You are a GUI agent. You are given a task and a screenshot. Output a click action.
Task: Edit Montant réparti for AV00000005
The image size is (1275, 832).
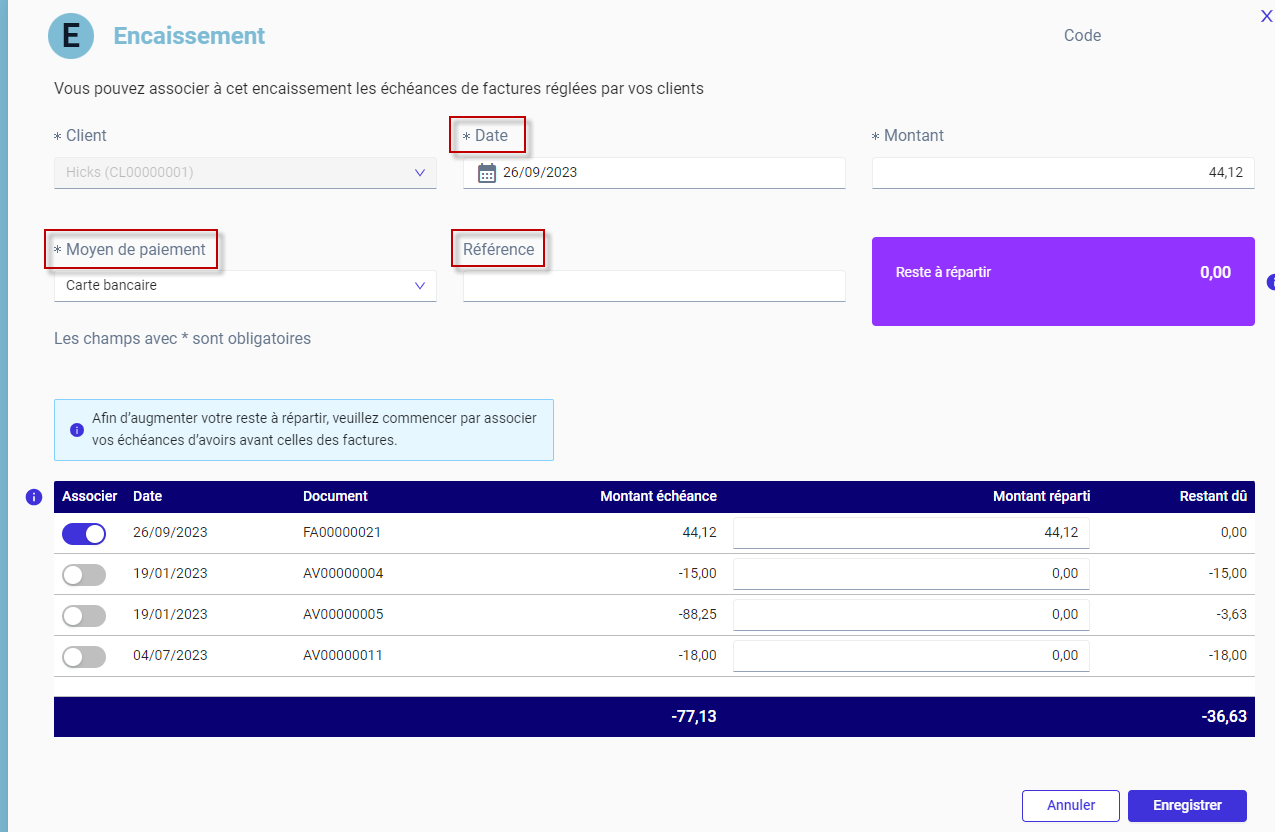pyautogui.click(x=911, y=614)
